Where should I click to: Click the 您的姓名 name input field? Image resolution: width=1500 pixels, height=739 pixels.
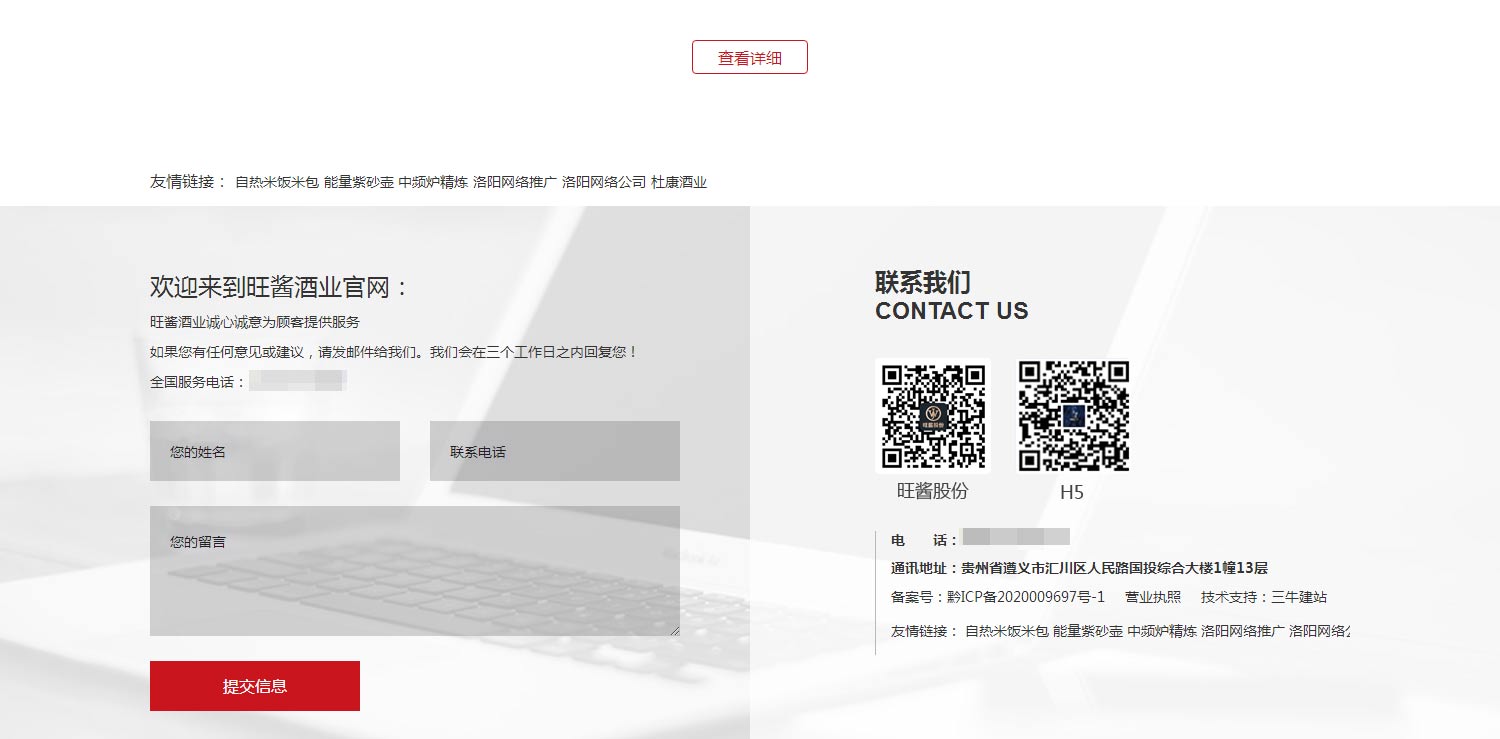(274, 450)
